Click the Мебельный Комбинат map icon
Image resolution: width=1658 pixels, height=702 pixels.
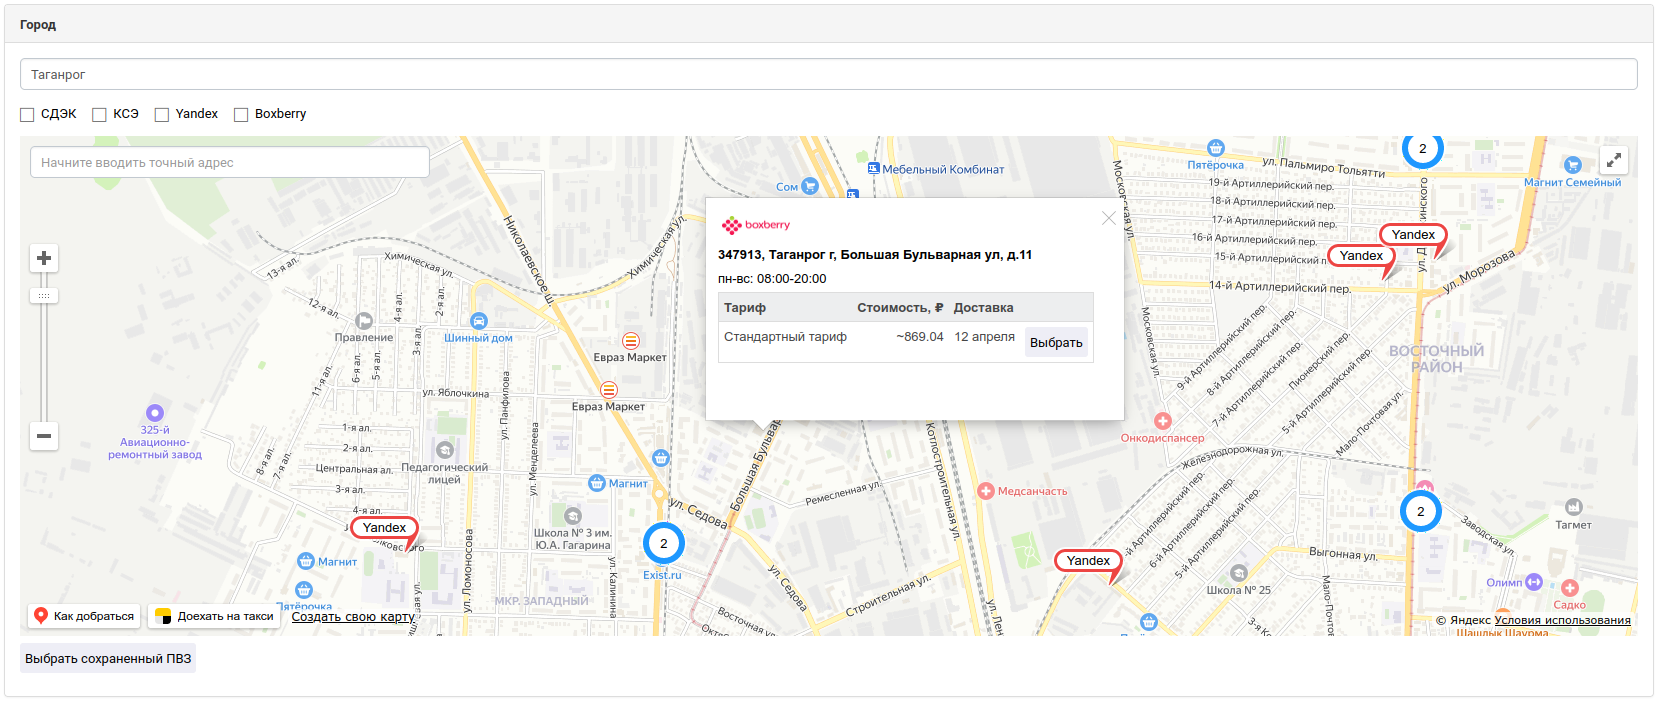point(873,169)
